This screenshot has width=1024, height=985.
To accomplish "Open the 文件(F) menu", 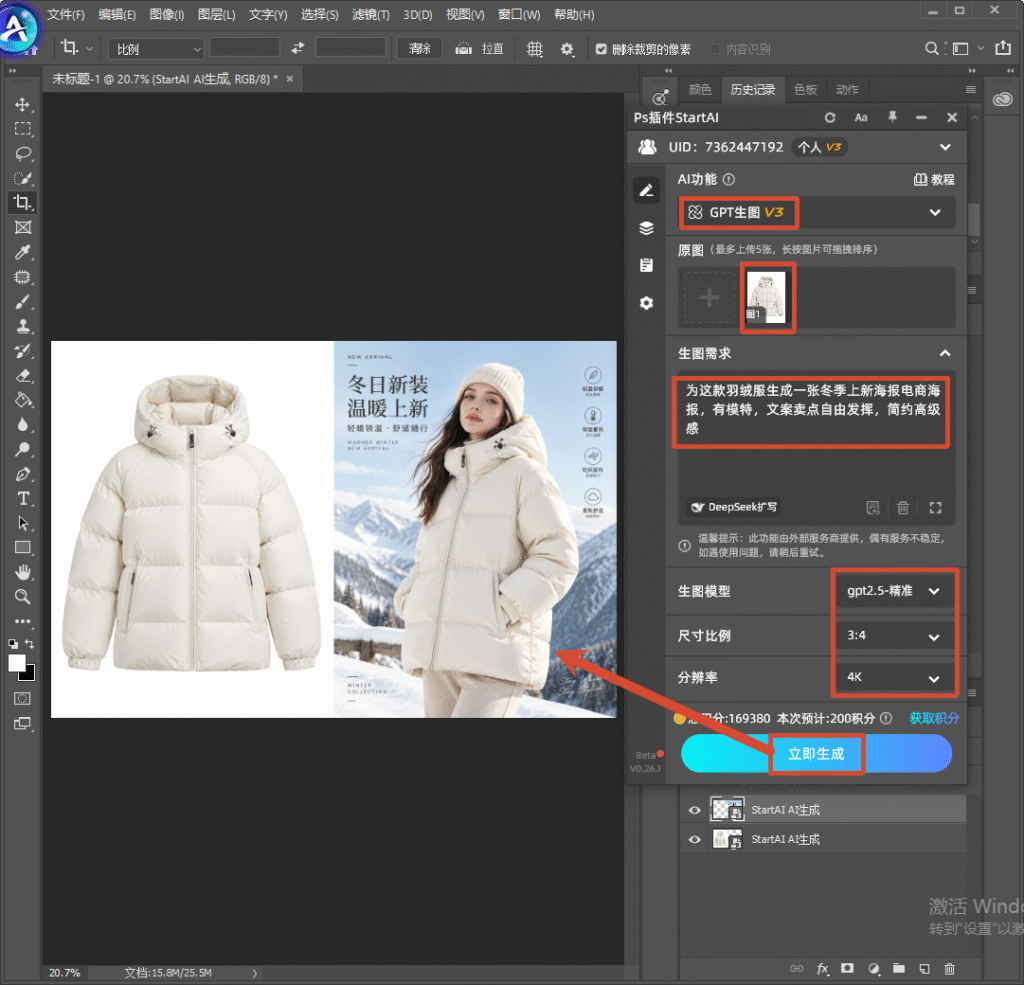I will pos(66,14).
